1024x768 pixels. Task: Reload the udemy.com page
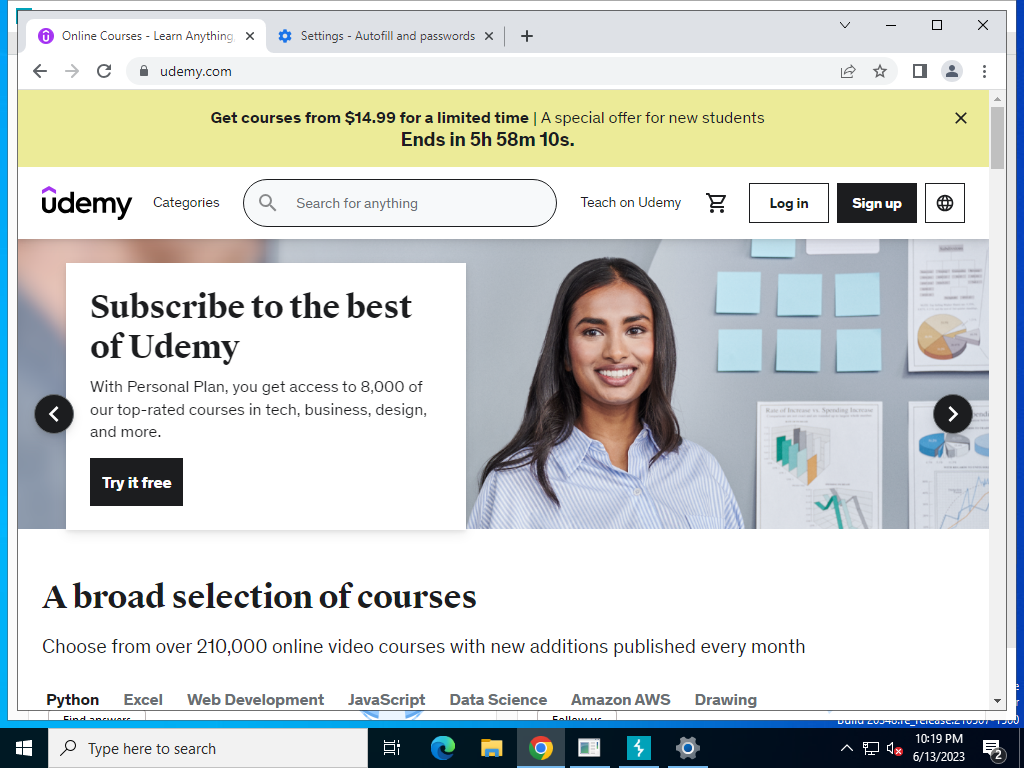pos(104,71)
